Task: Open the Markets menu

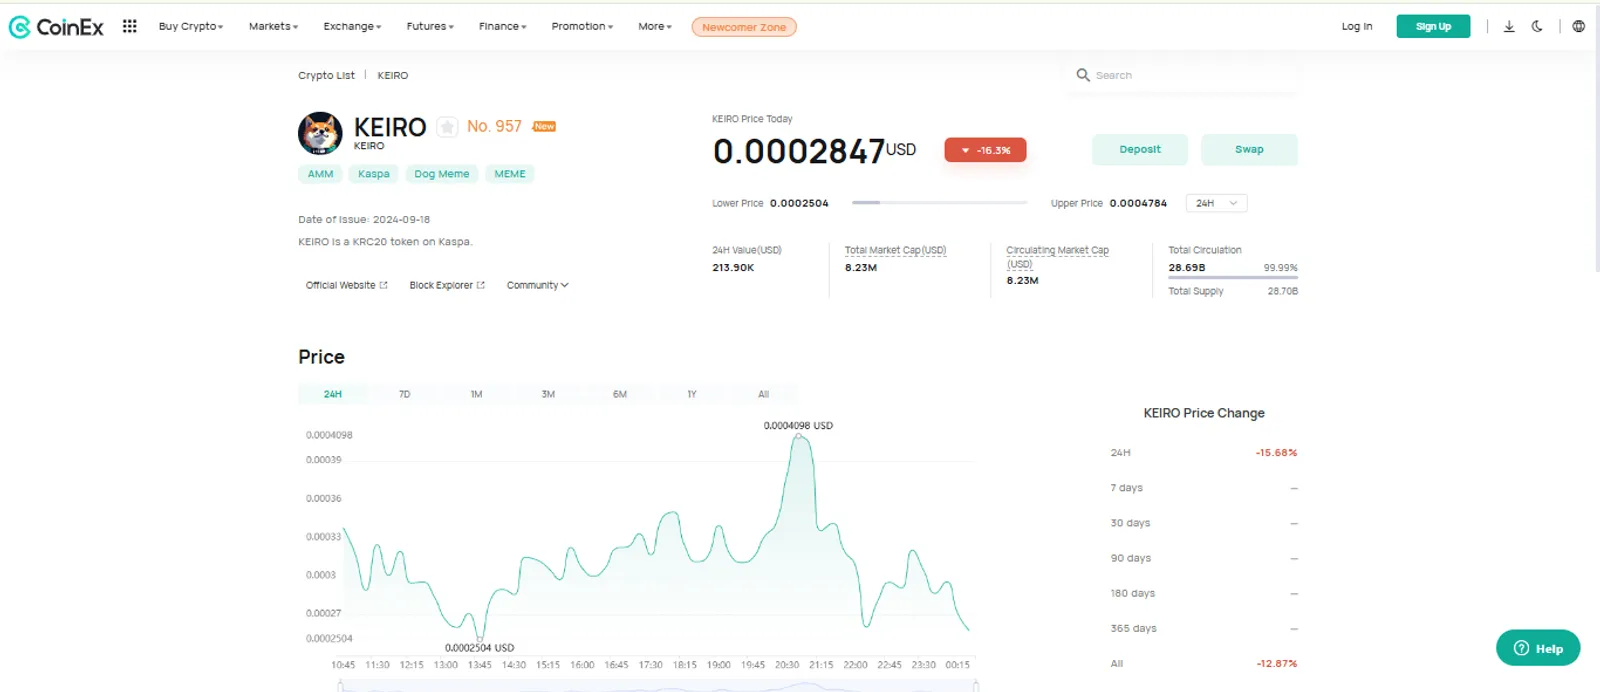Action: pos(273,27)
